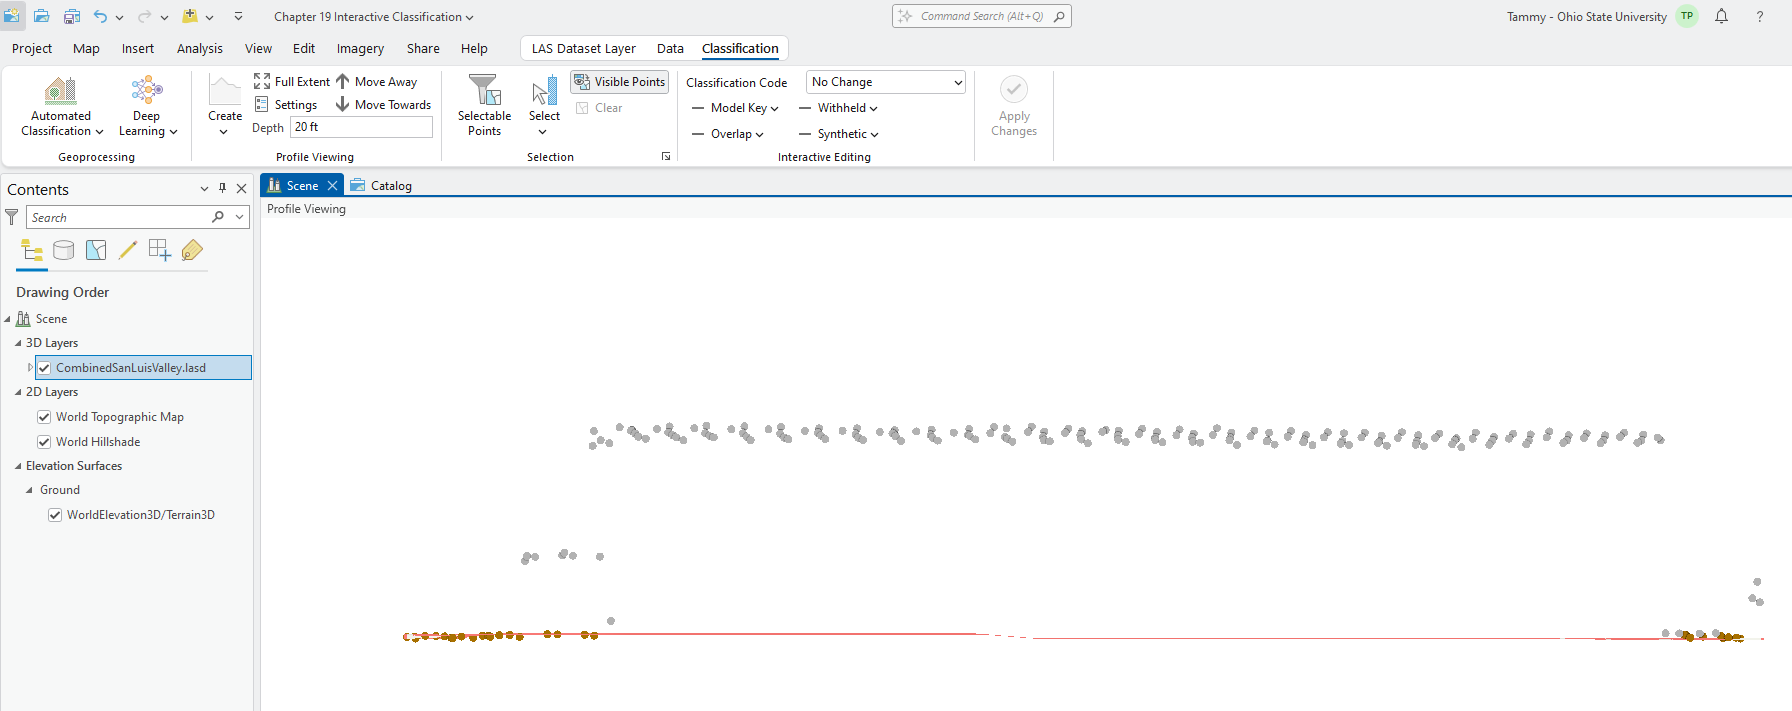This screenshot has width=1792, height=711.
Task: Toggle the Visible Points button
Action: point(619,82)
